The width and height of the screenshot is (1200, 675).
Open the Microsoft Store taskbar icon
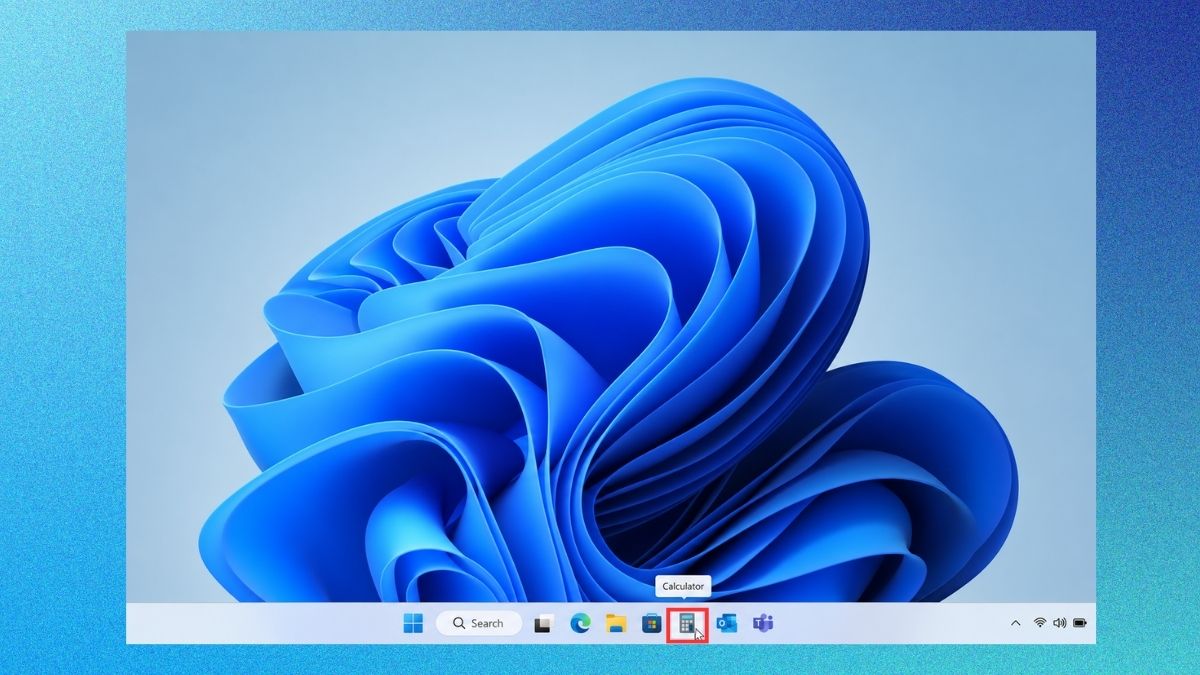[x=652, y=623]
